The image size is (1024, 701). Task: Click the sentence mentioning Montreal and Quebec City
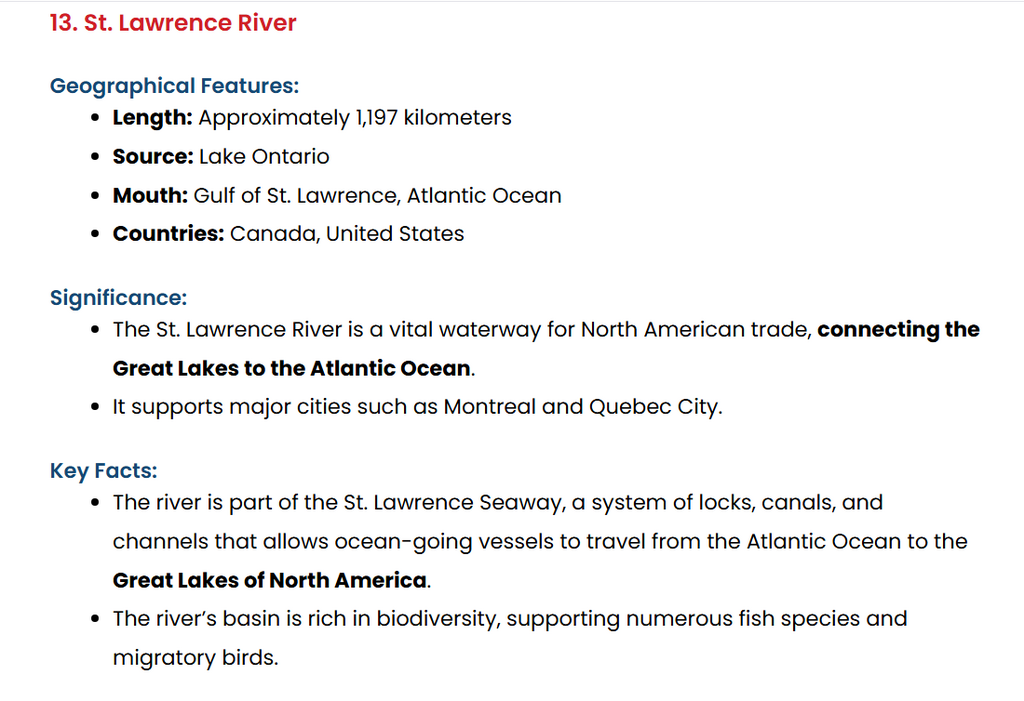(x=417, y=407)
